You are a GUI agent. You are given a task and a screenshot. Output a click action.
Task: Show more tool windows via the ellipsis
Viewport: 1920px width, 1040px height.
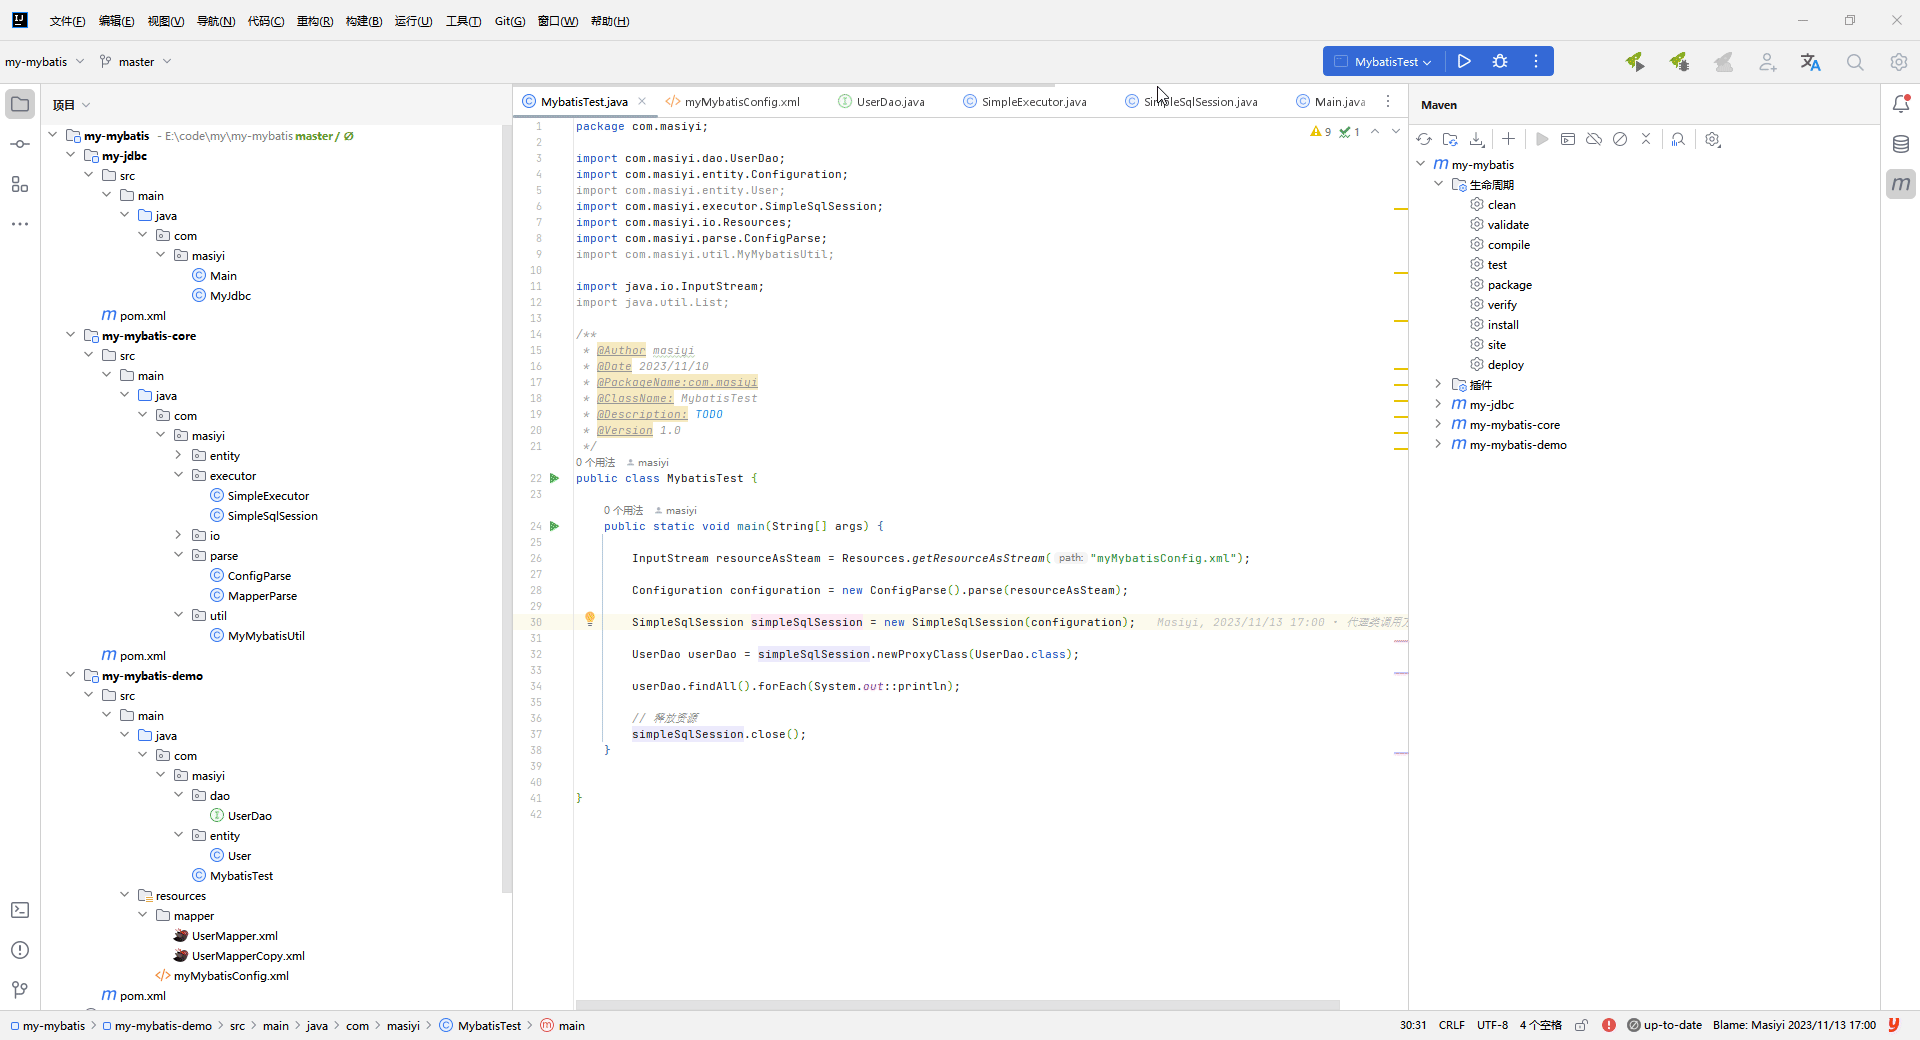(x=20, y=224)
